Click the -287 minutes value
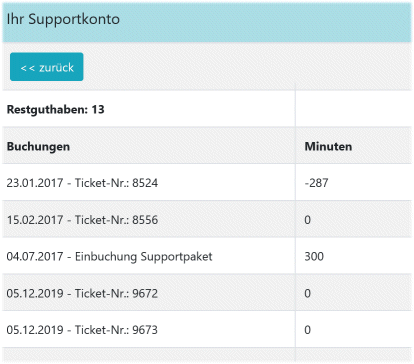The image size is (414, 364). coord(316,183)
